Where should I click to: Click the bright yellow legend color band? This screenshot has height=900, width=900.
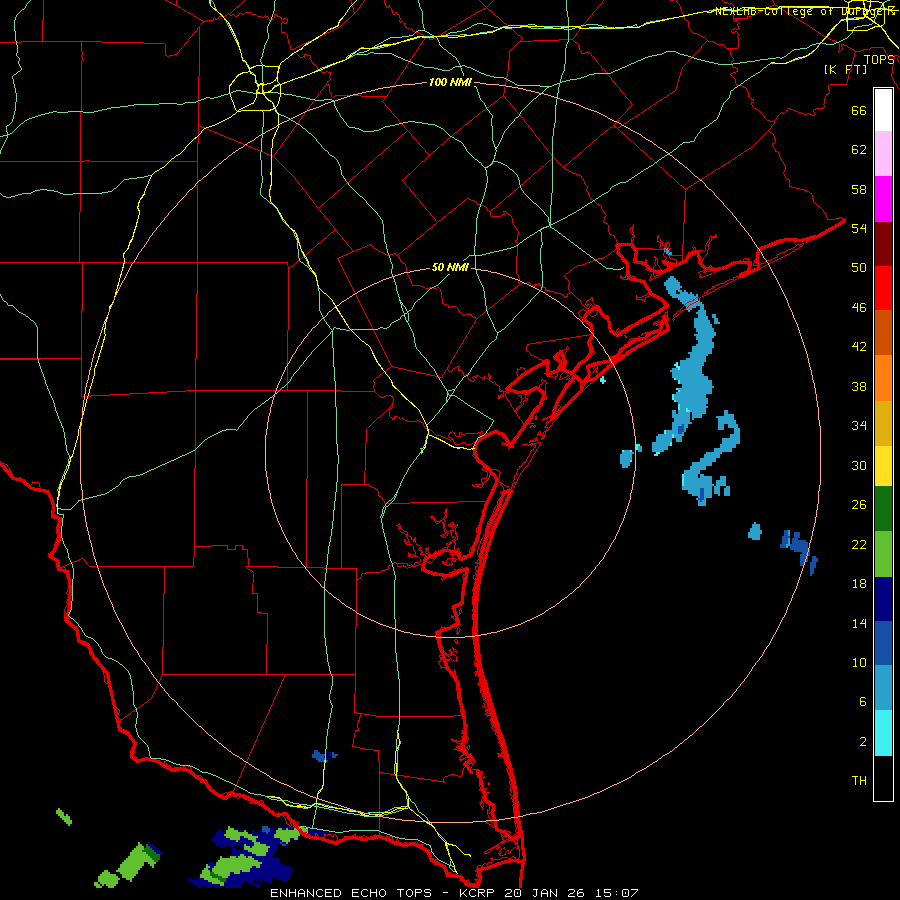point(883,466)
